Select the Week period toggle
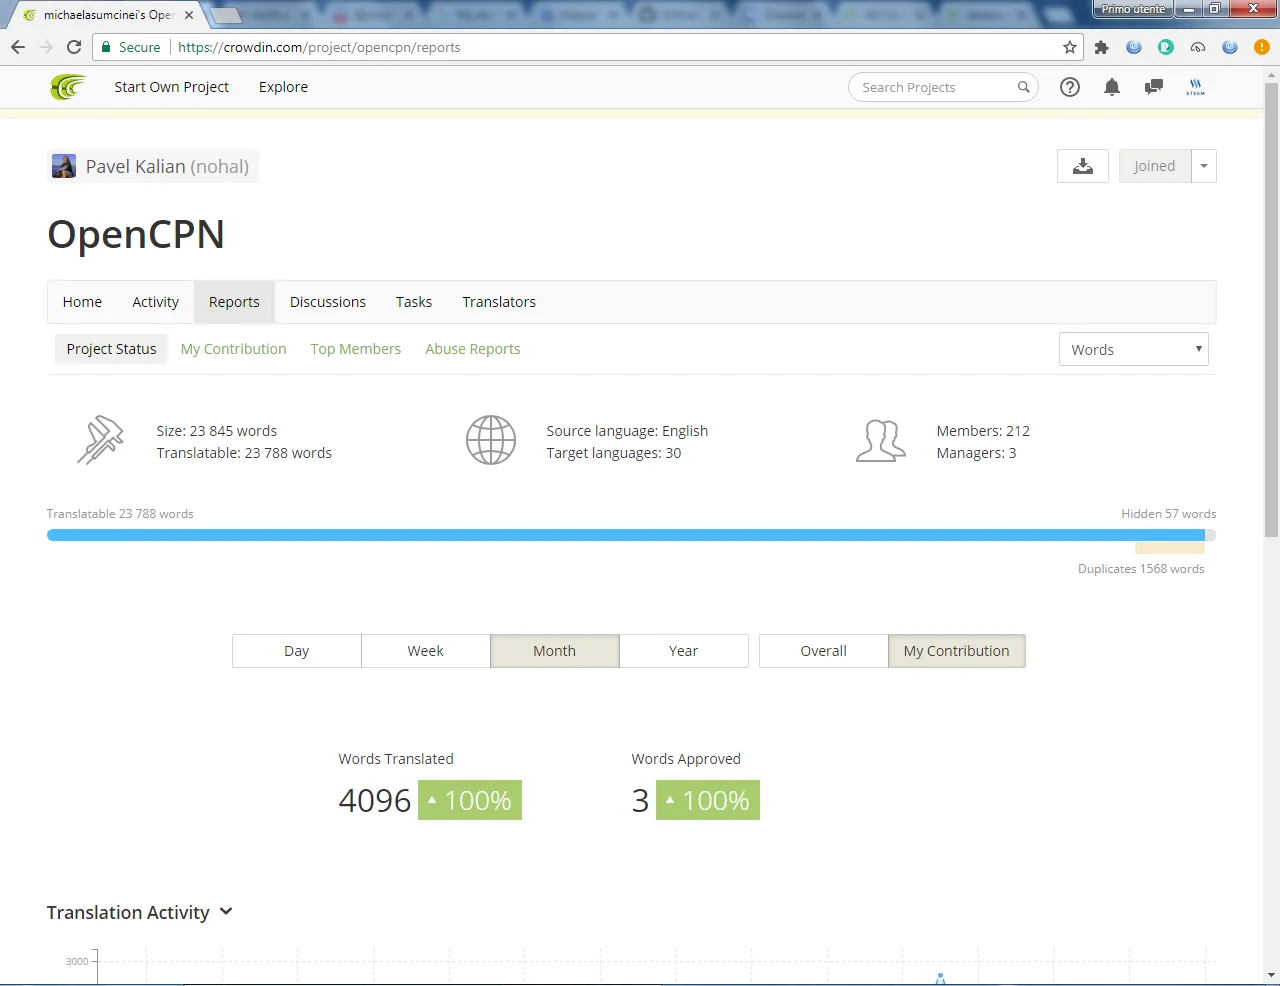Image resolution: width=1280 pixels, height=986 pixels. 426,651
